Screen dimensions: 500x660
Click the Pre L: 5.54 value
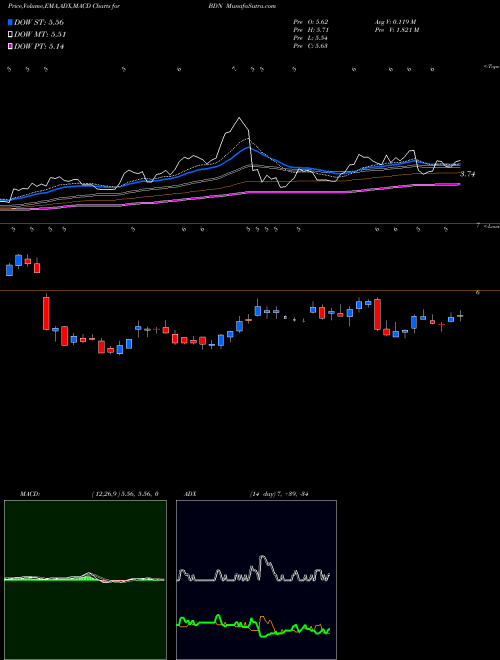[x=311, y=38]
